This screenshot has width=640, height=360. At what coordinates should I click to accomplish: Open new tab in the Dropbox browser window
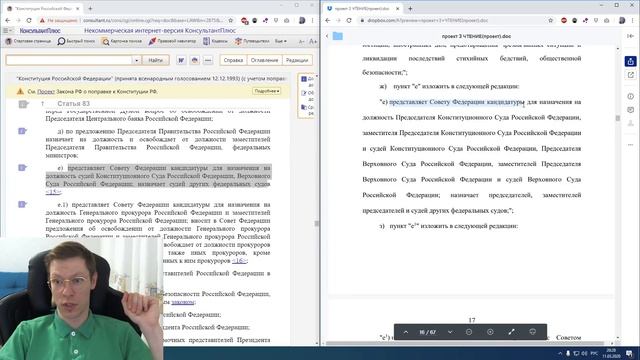click(410, 8)
